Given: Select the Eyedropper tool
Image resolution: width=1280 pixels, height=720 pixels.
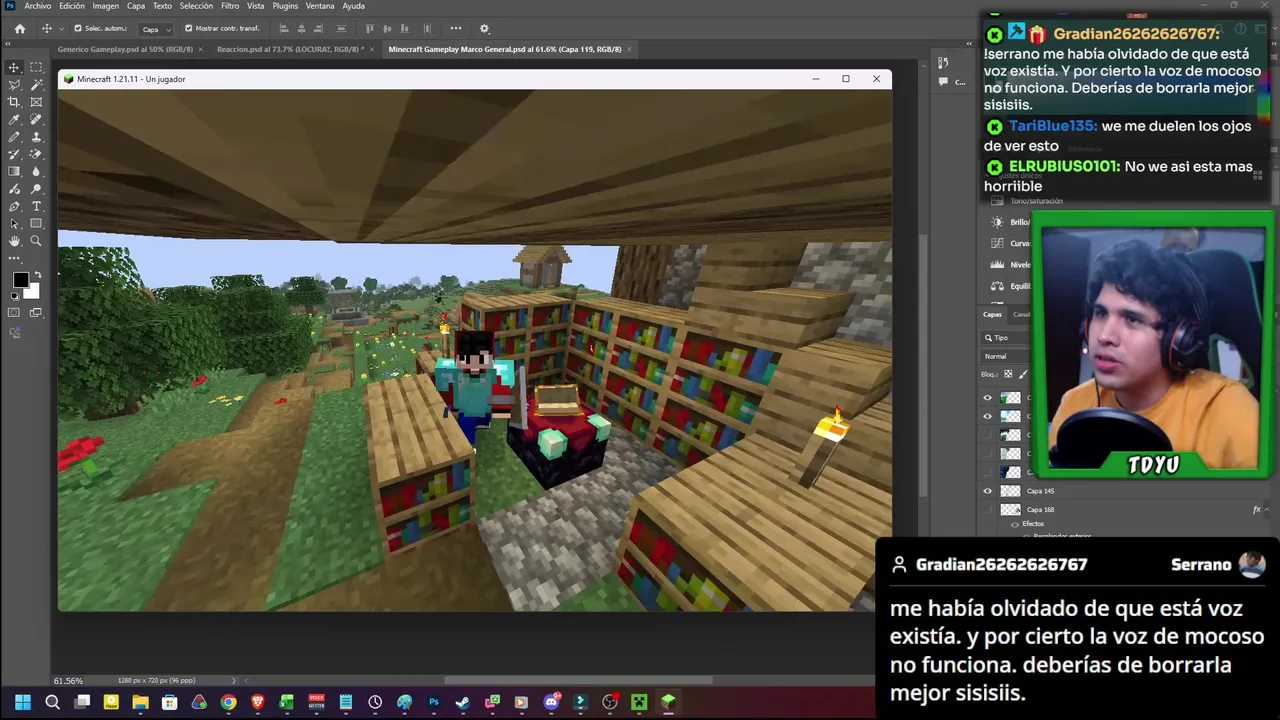Looking at the screenshot, I should [x=14, y=119].
